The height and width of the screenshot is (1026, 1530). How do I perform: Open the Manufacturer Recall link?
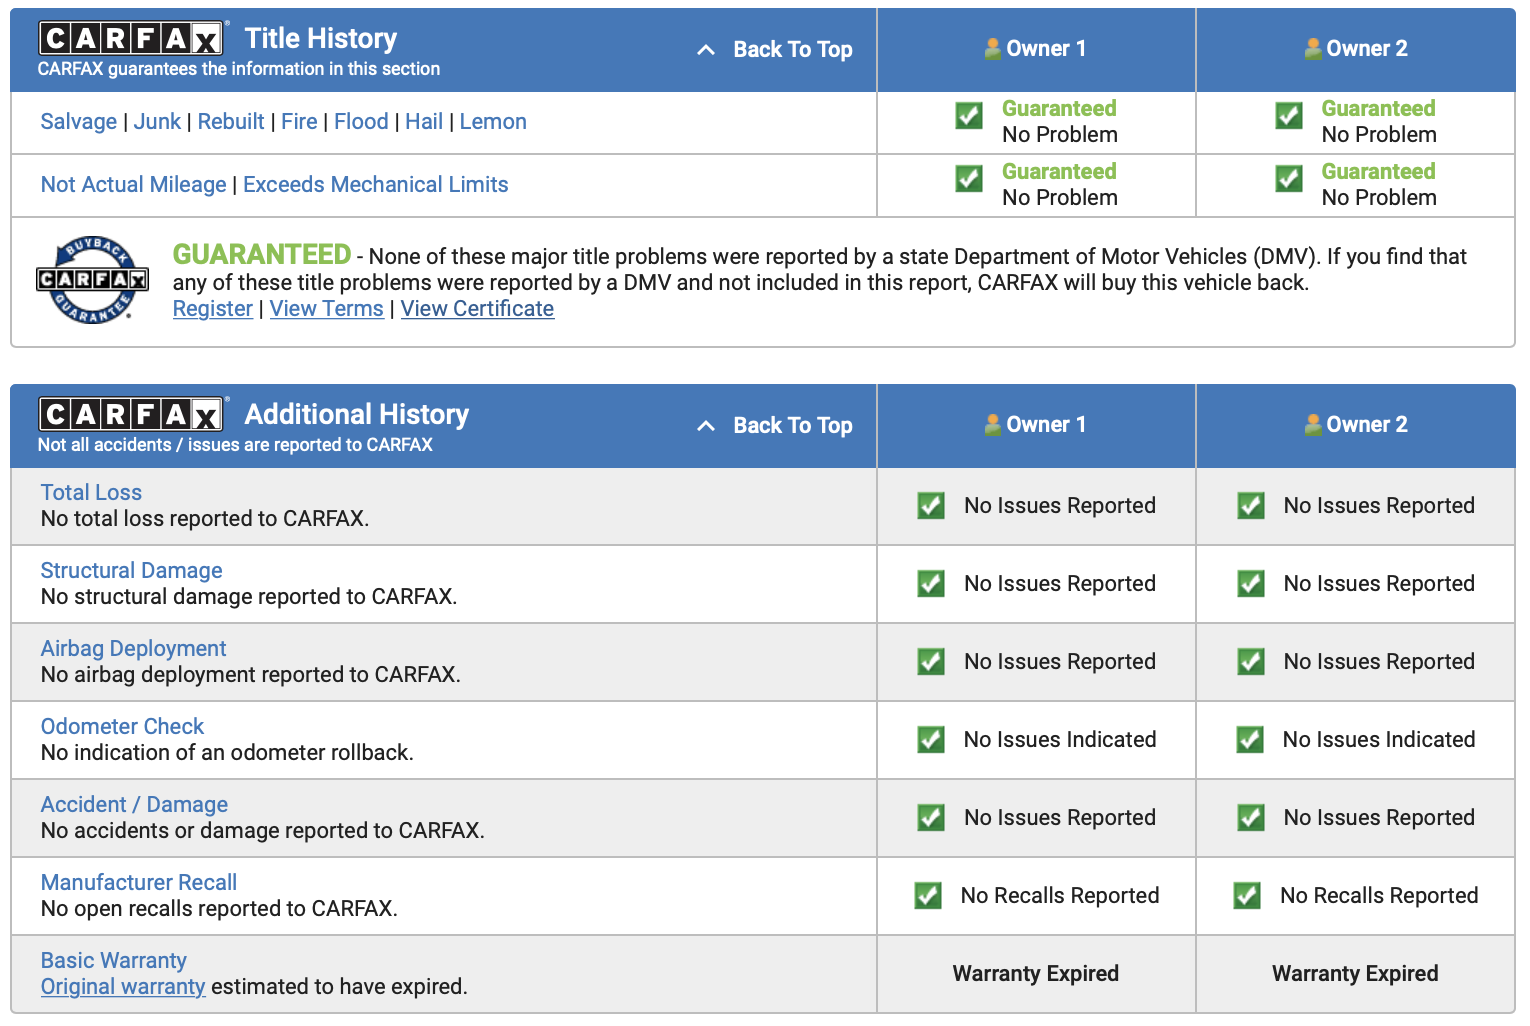139,882
